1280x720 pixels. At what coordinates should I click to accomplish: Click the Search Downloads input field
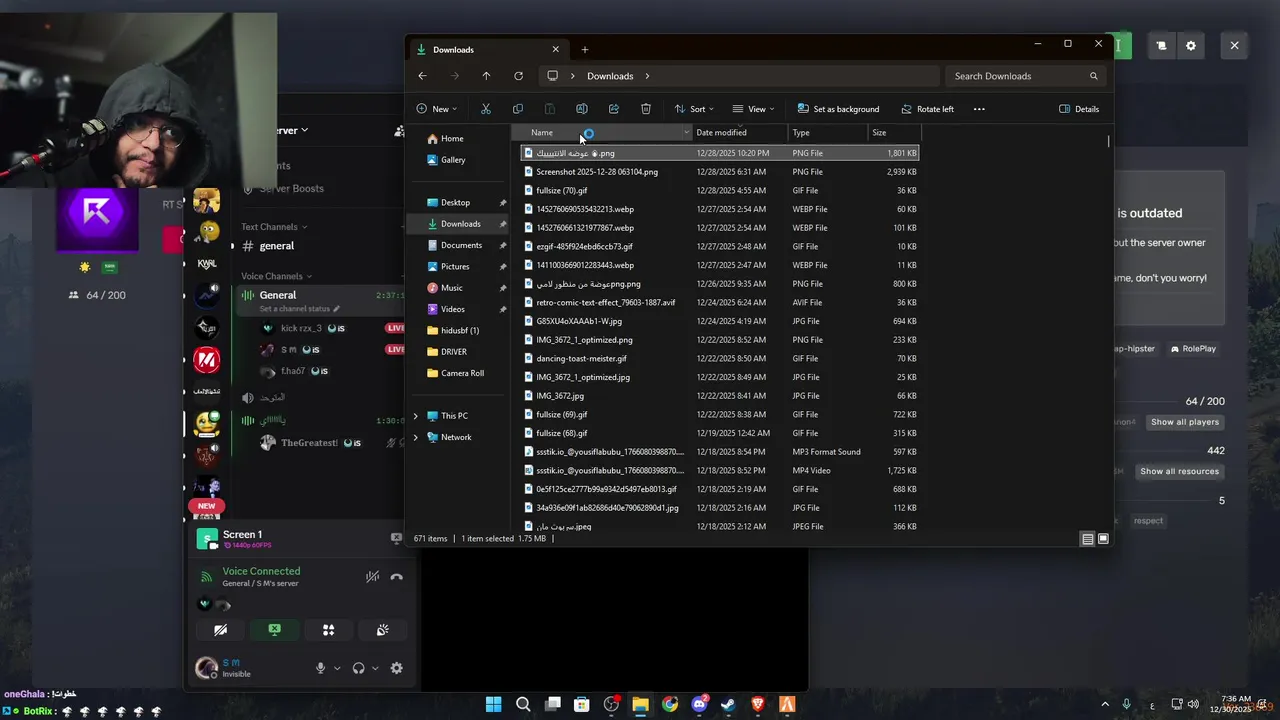pos(1025,76)
